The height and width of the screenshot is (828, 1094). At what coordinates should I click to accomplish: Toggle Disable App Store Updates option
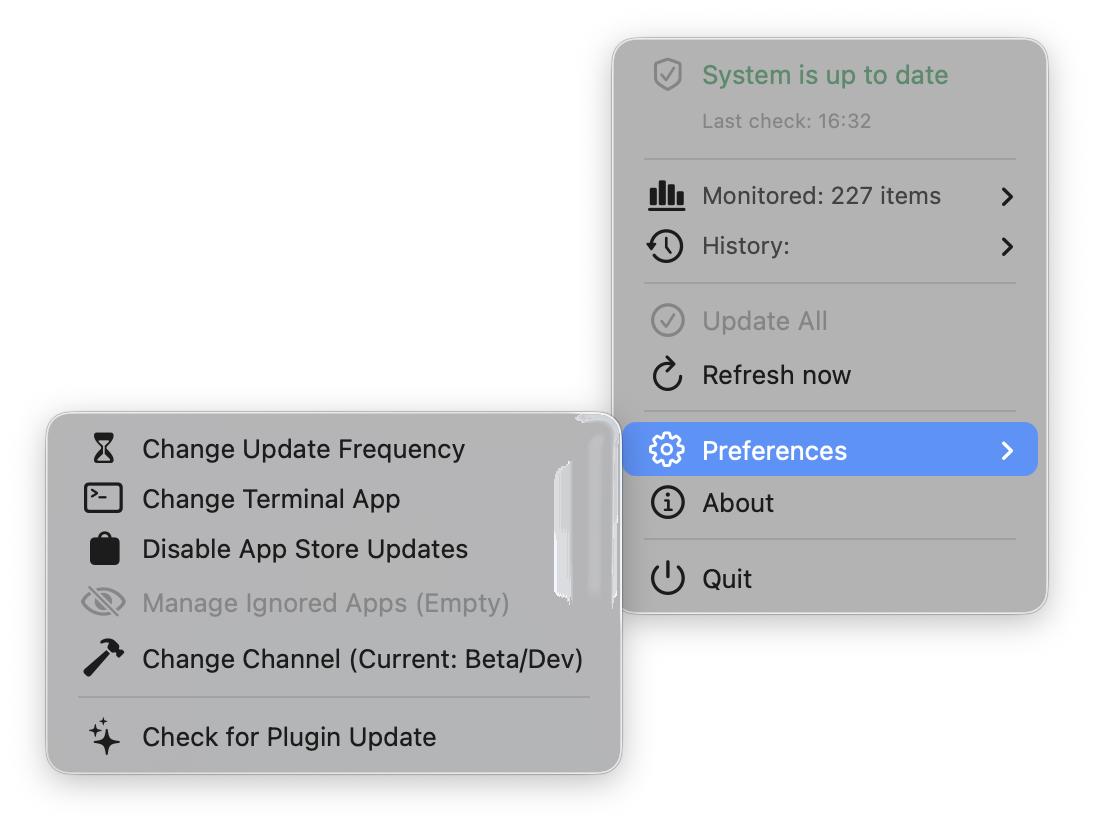tap(305, 549)
